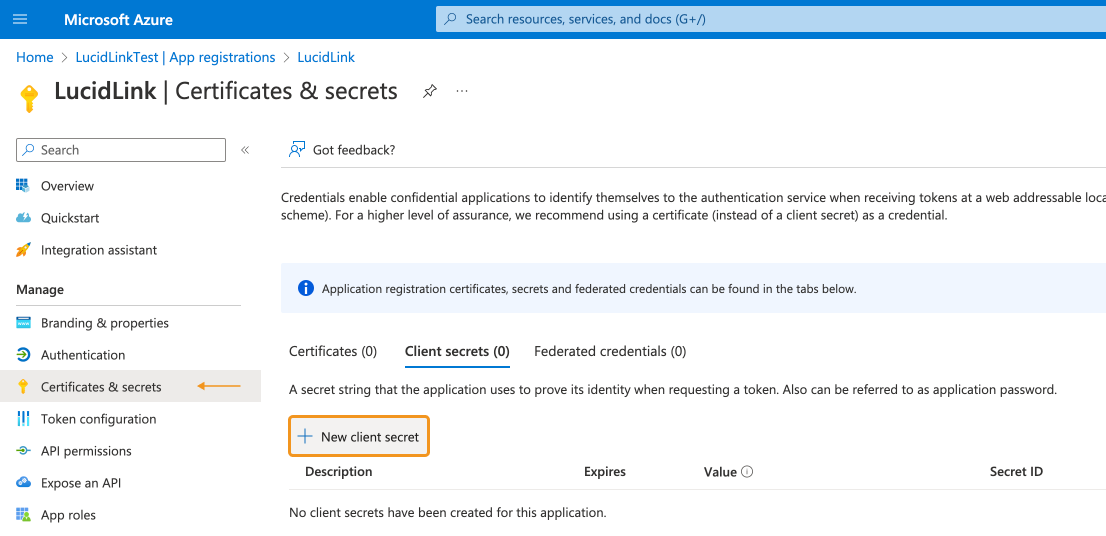Open LucidLinkTest | App registrations breadcrumb

tap(176, 57)
